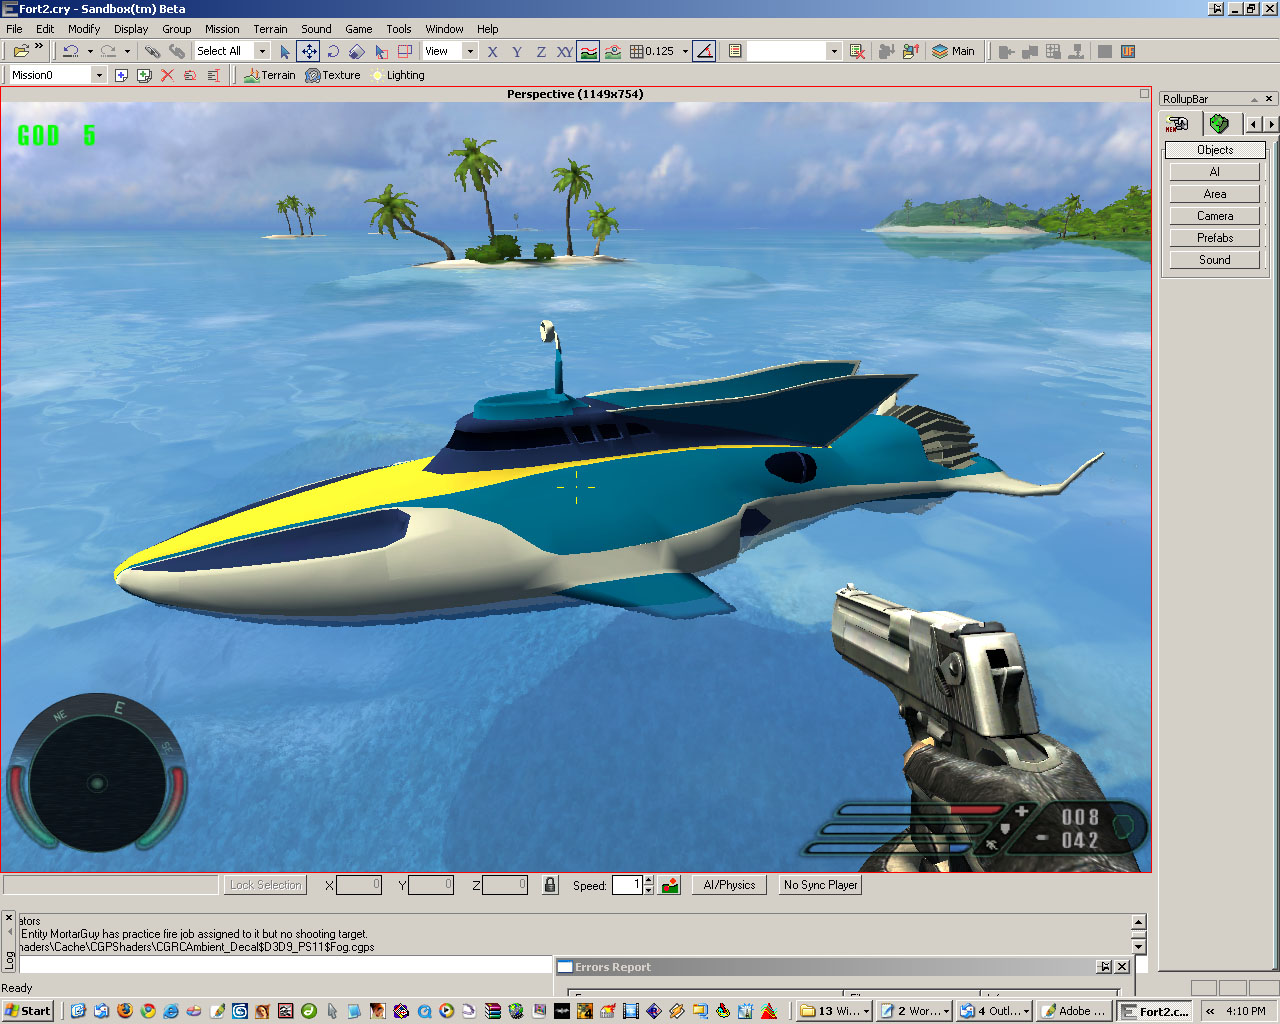Viewport: 1280px width, 1024px height.
Task: Click the Duplicate mission icon
Action: click(x=144, y=75)
